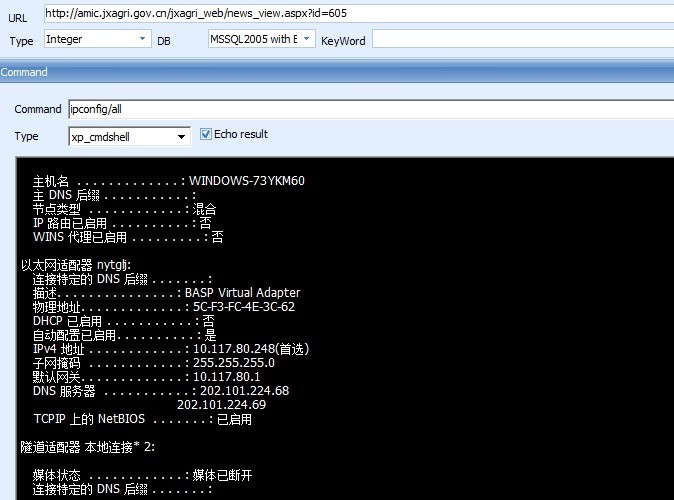This screenshot has width=674, height=500.
Task: Open the injection Type Integer dropdown
Action: click(x=98, y=39)
